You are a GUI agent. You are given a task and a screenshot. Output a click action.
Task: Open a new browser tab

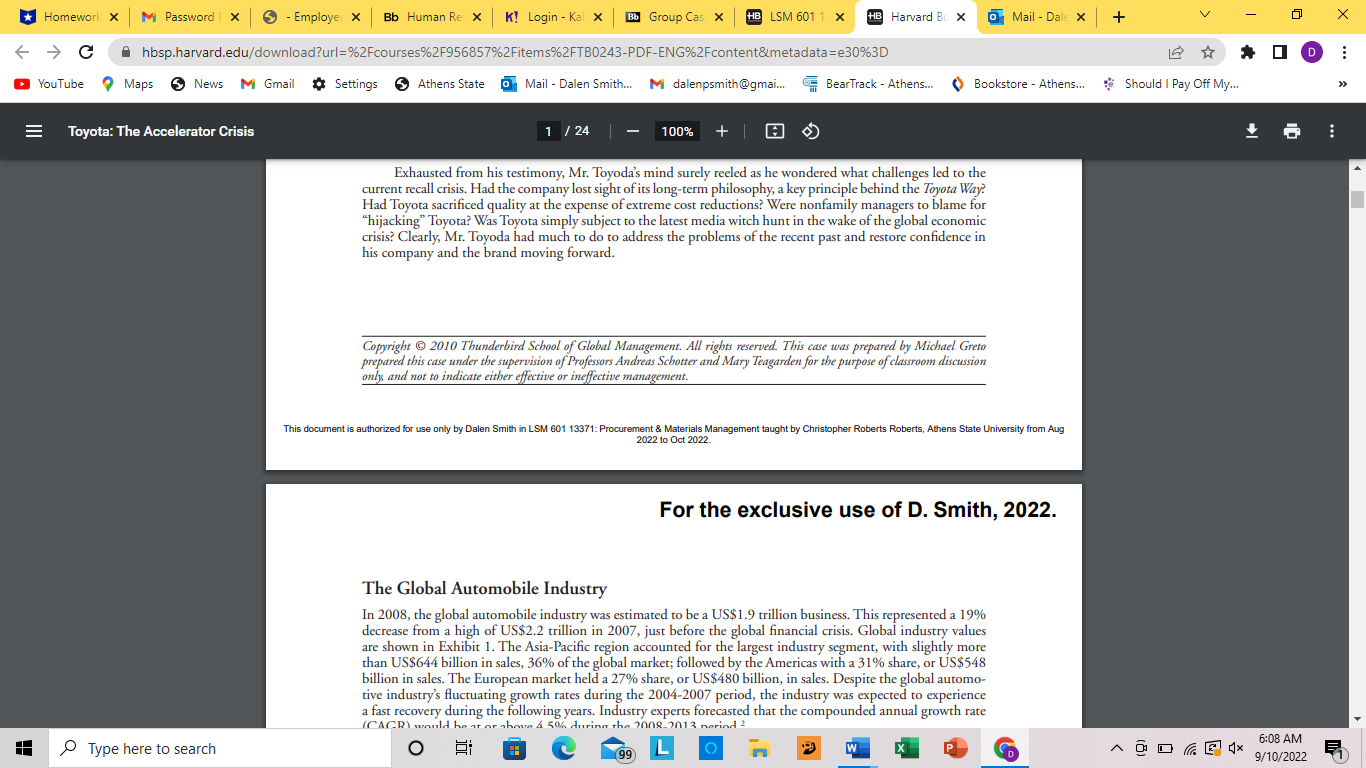[1118, 17]
